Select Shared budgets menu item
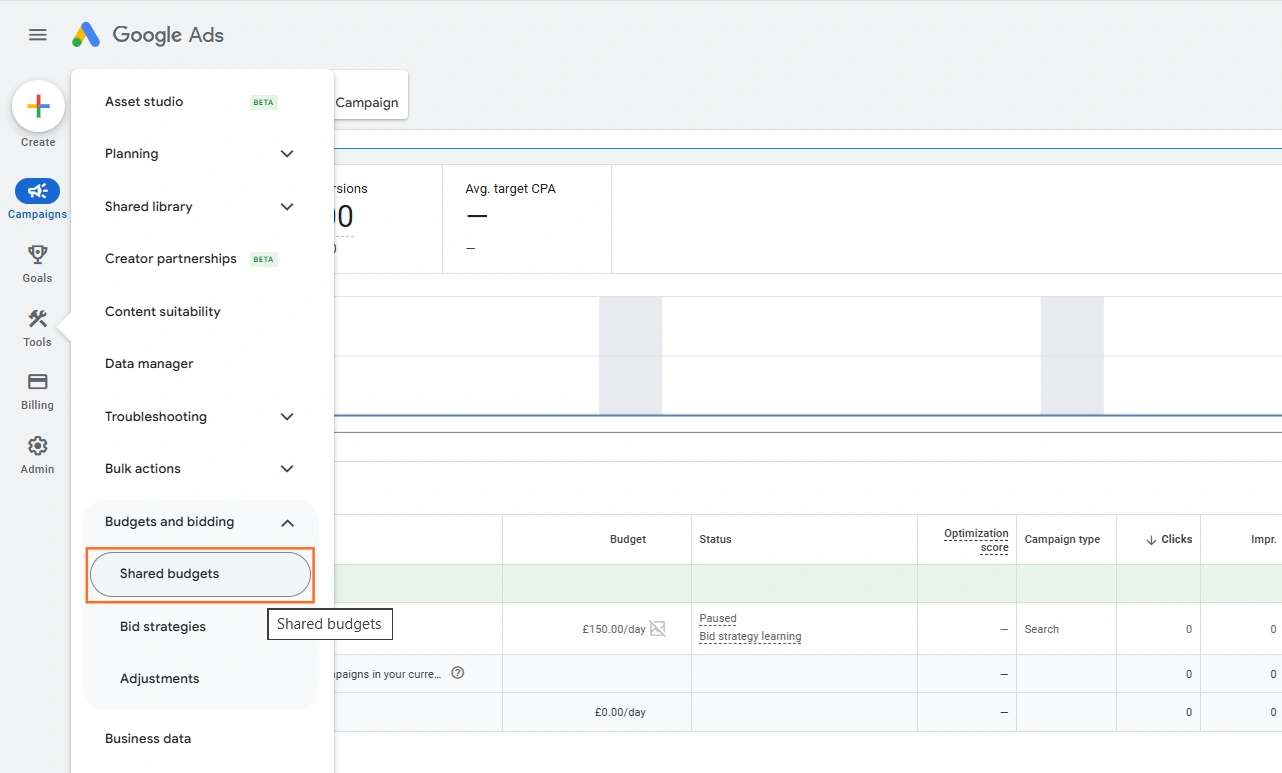 click(x=200, y=575)
